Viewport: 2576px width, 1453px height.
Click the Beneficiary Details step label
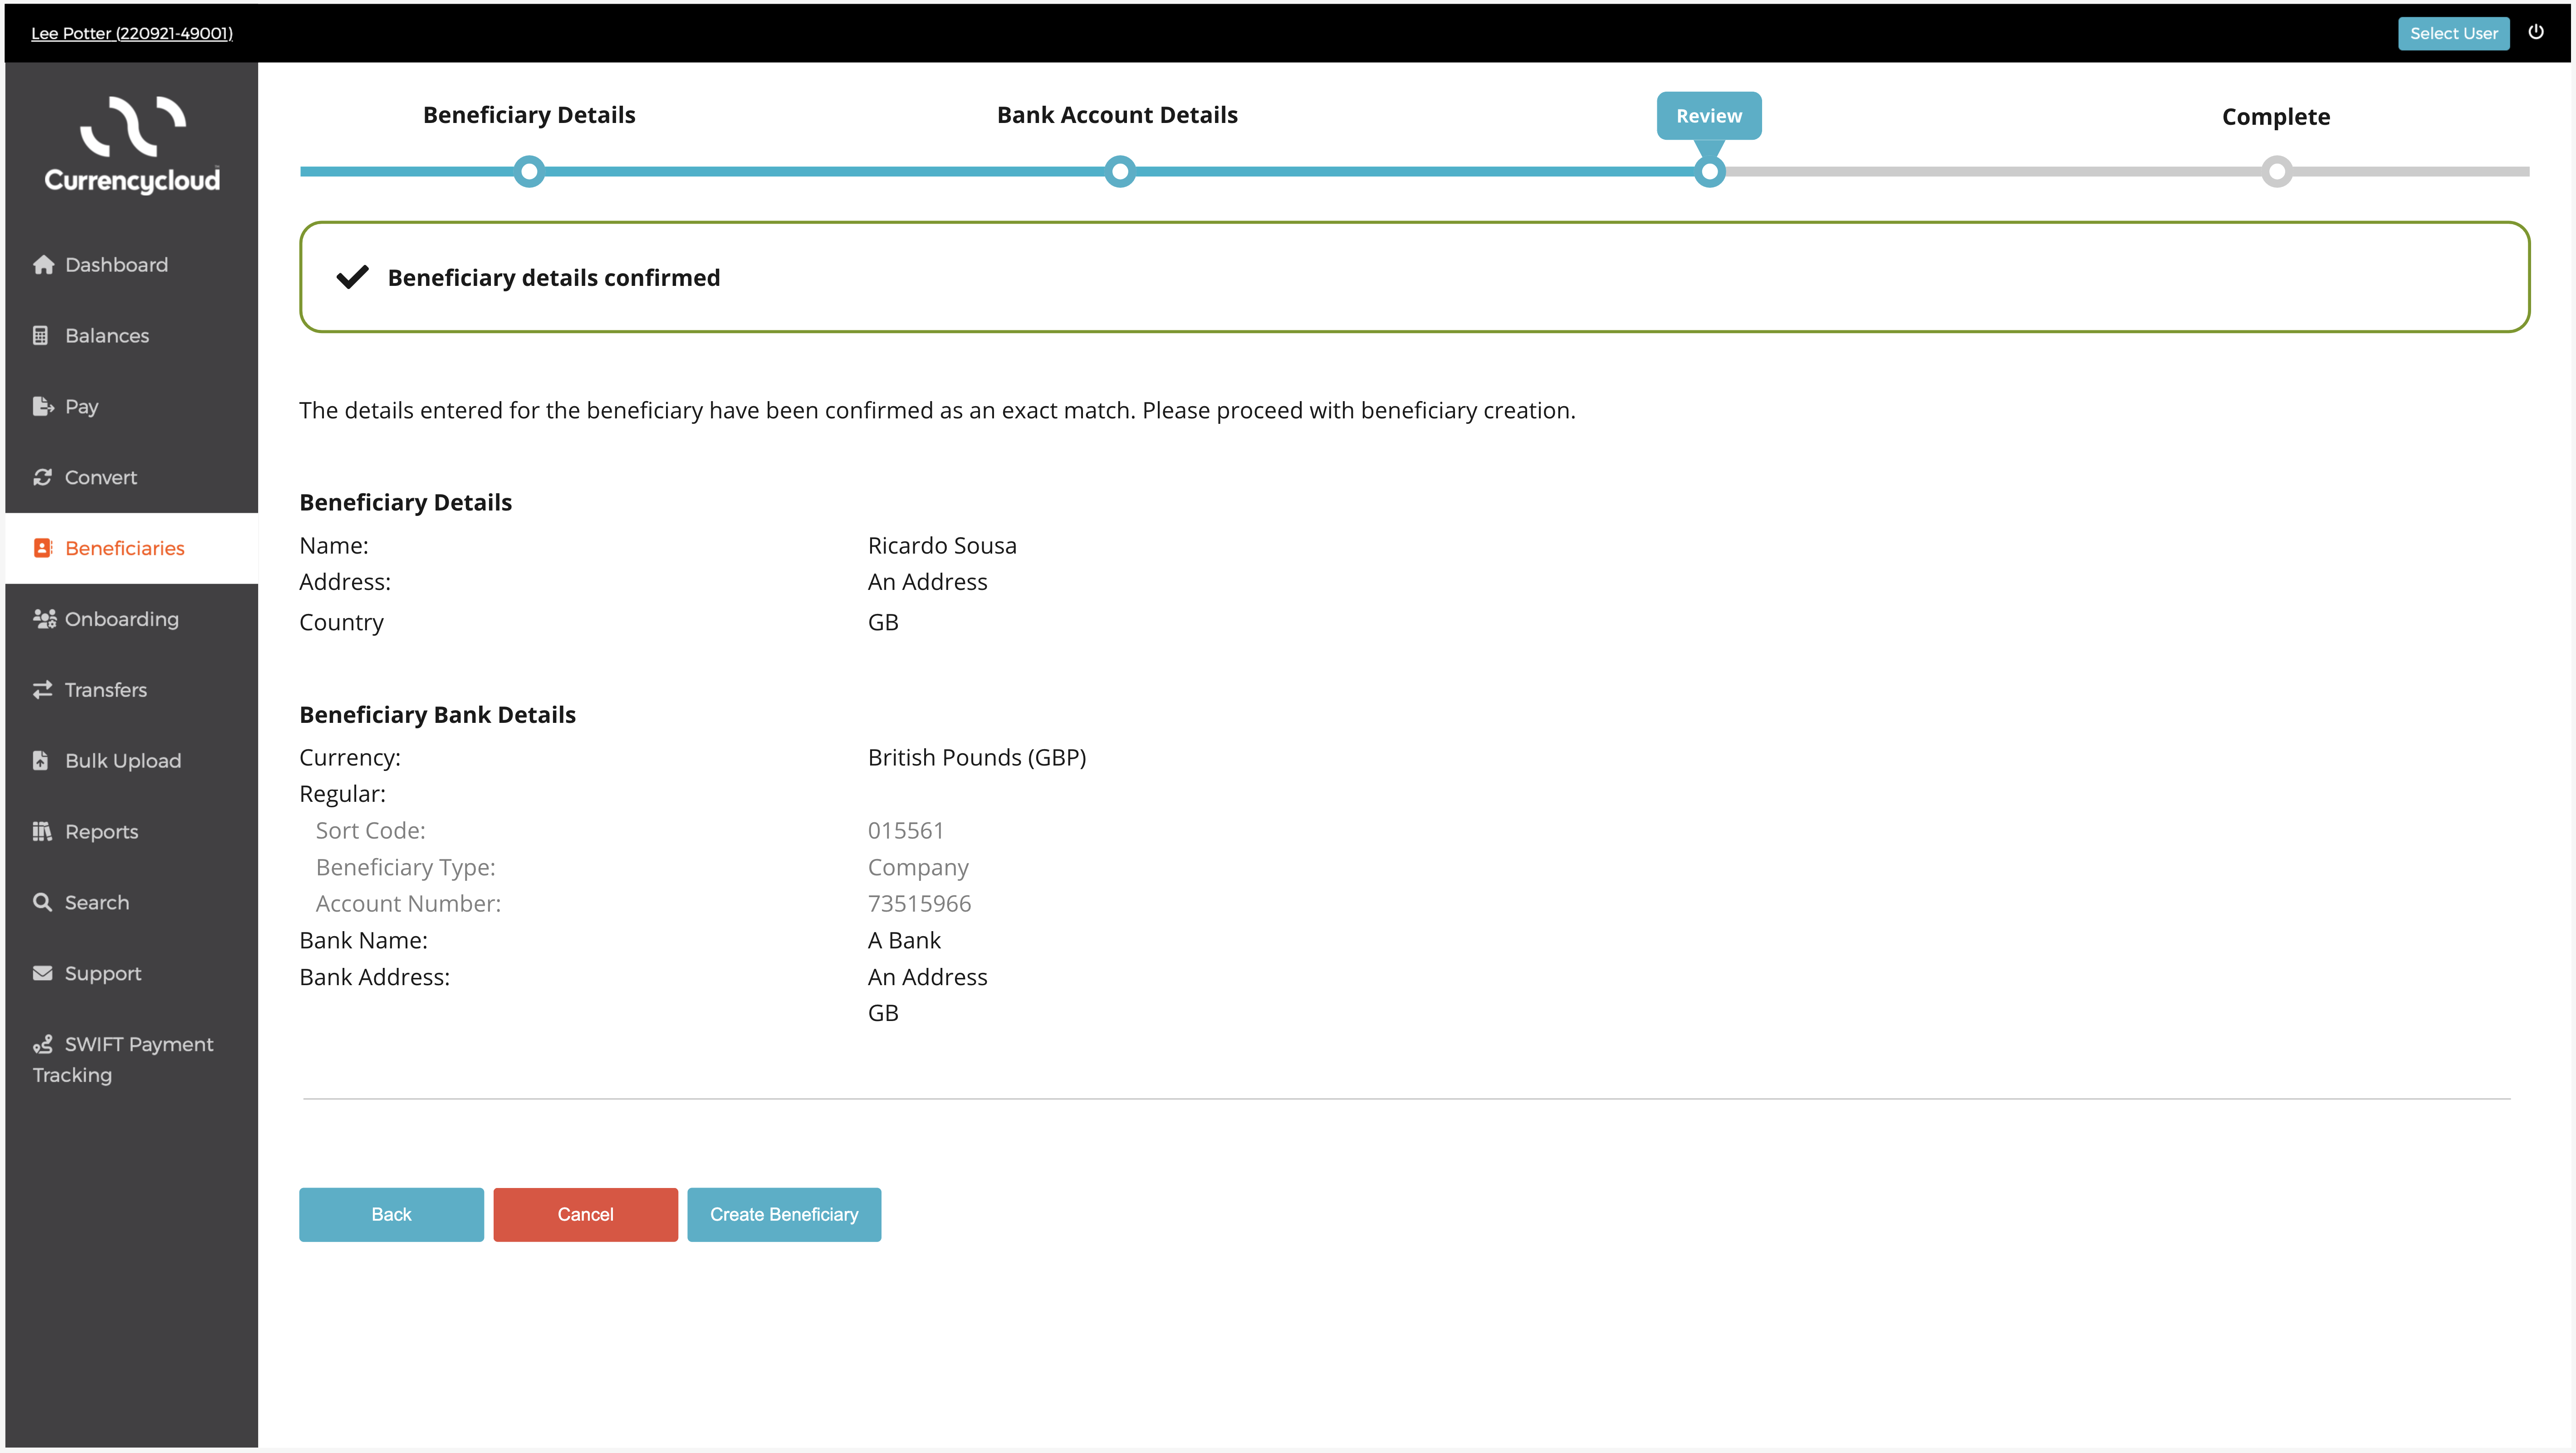point(529,115)
